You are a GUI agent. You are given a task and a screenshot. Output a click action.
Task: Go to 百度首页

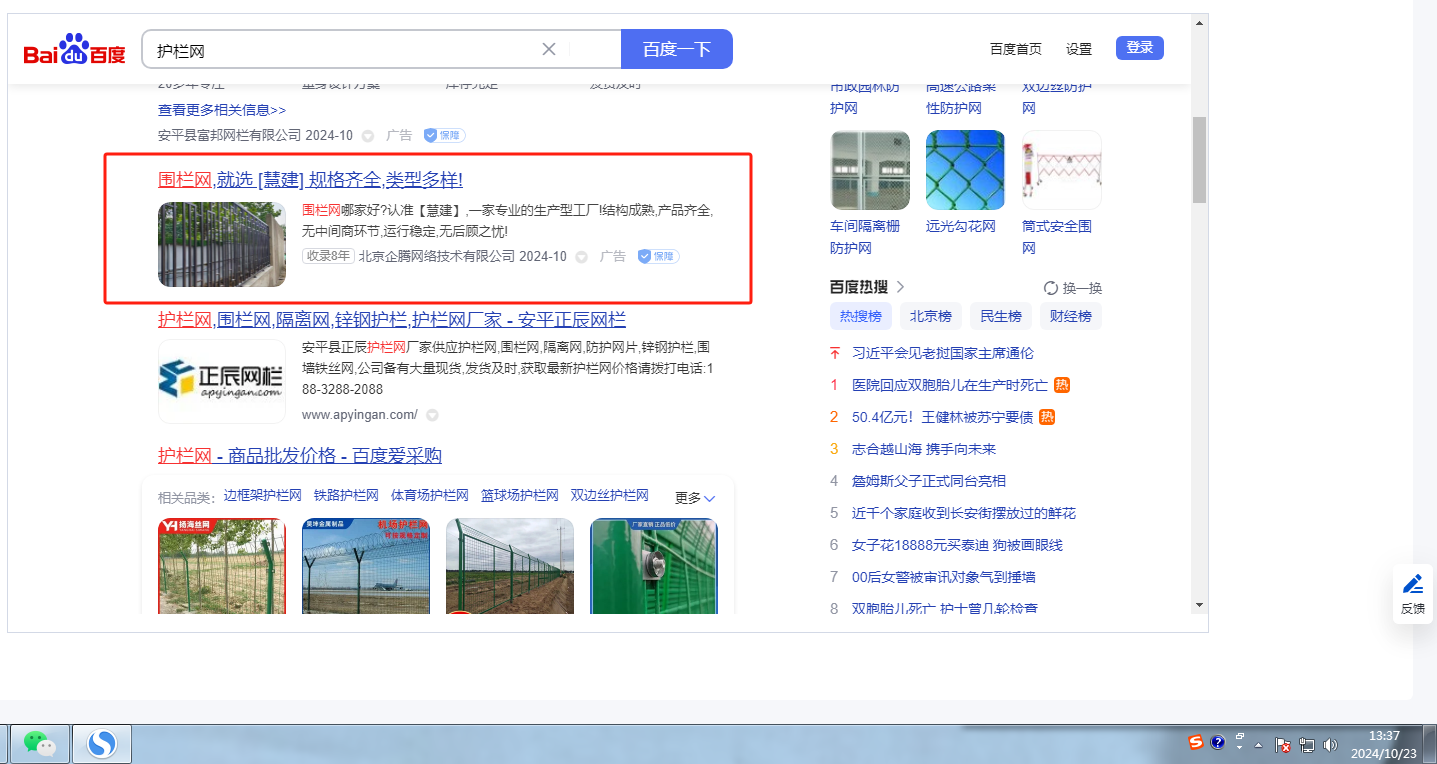pos(1016,49)
